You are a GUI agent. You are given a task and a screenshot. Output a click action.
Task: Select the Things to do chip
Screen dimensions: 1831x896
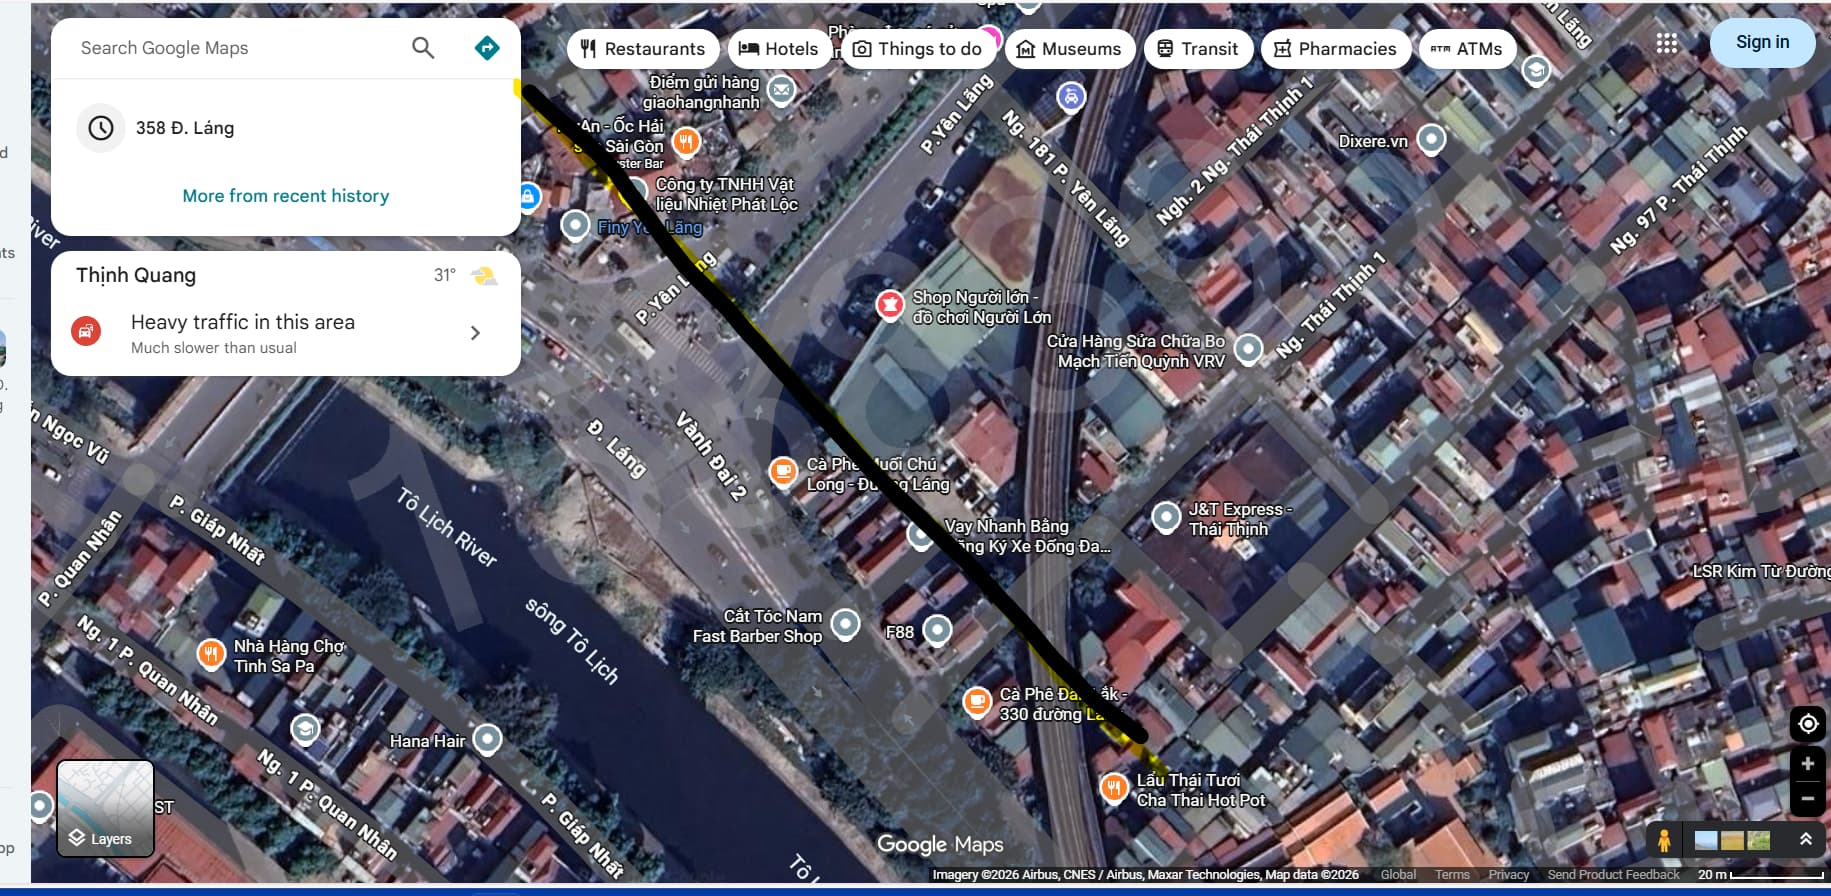918,49
